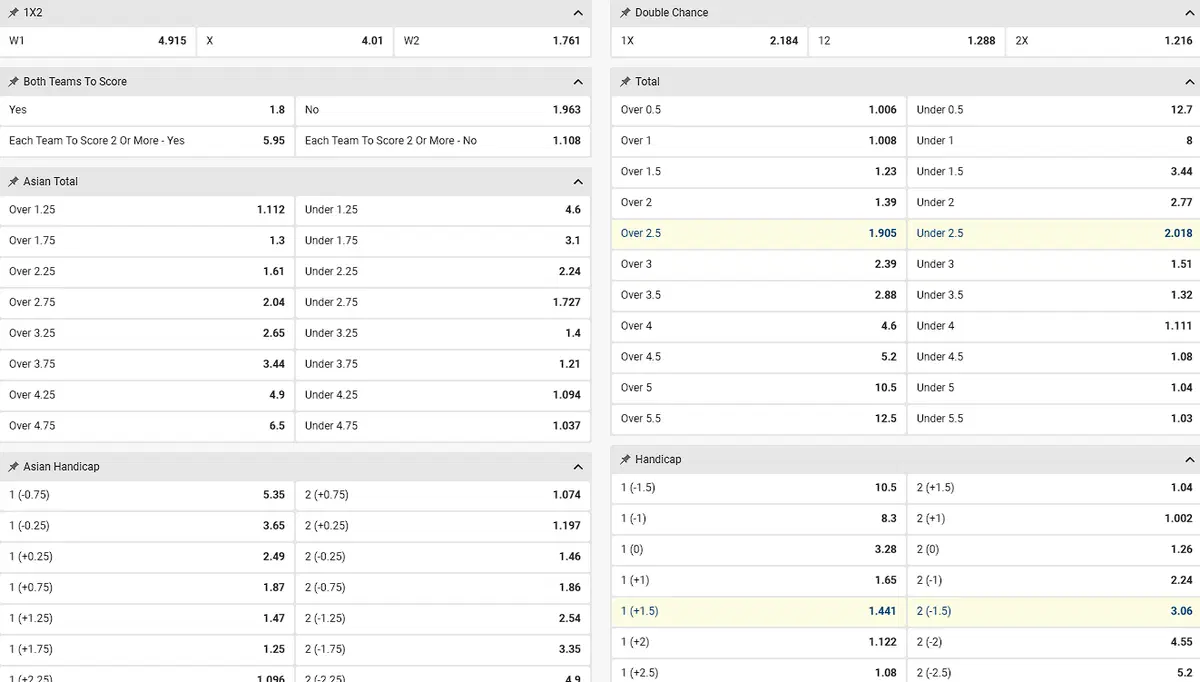Image resolution: width=1200 pixels, height=682 pixels.
Task: Choose Both Teams To Score No
Action: click(x=443, y=110)
